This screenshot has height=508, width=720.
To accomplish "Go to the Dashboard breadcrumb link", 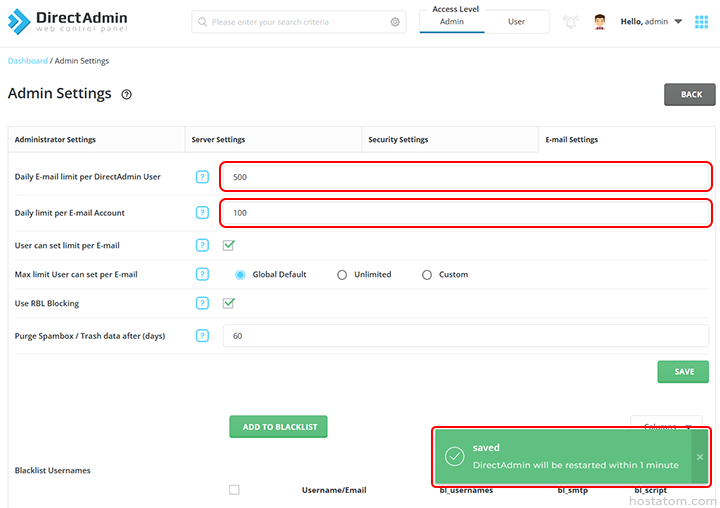I will tap(27, 61).
